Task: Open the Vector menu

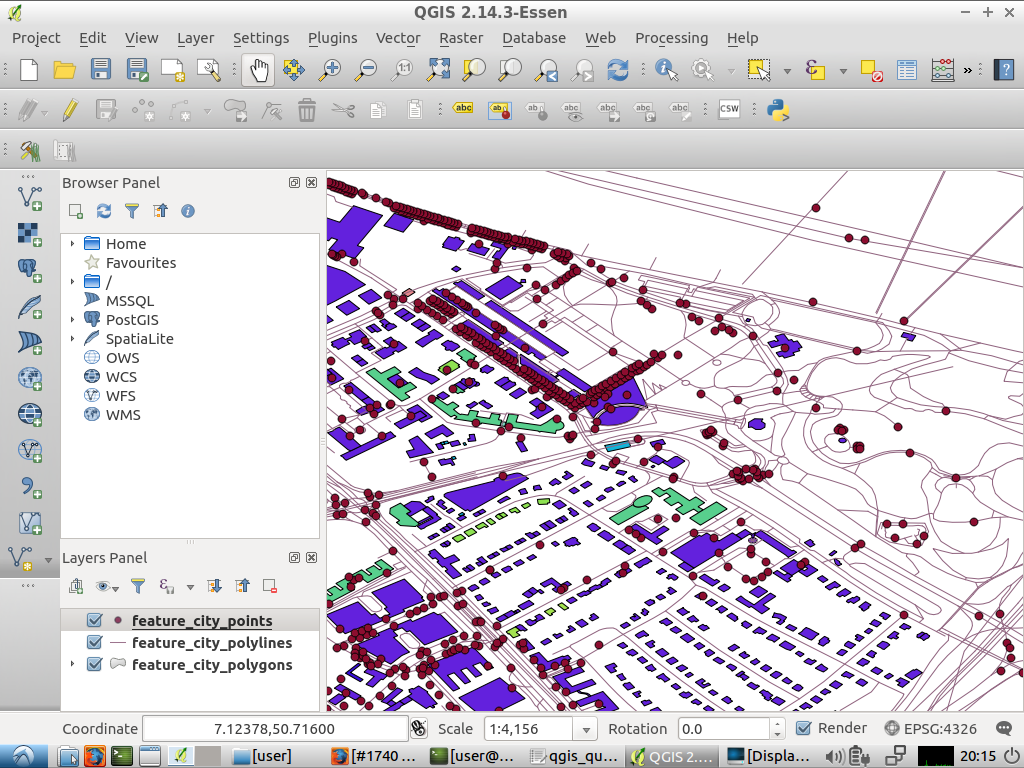Action: (398, 38)
